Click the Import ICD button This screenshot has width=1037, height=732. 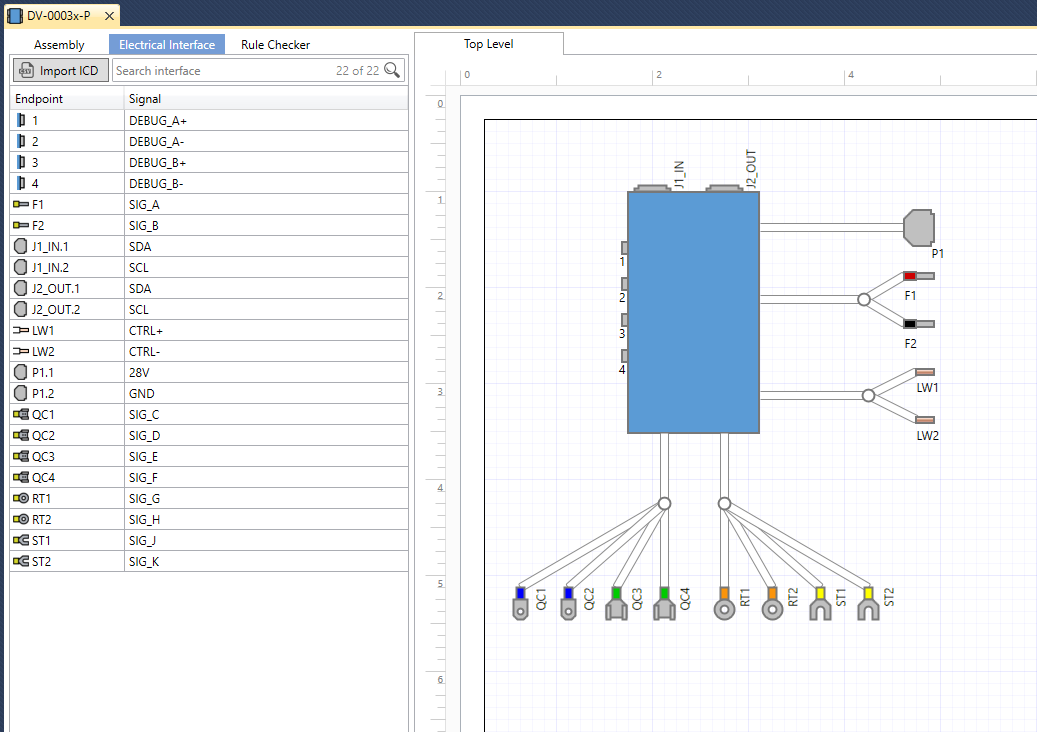(x=60, y=70)
